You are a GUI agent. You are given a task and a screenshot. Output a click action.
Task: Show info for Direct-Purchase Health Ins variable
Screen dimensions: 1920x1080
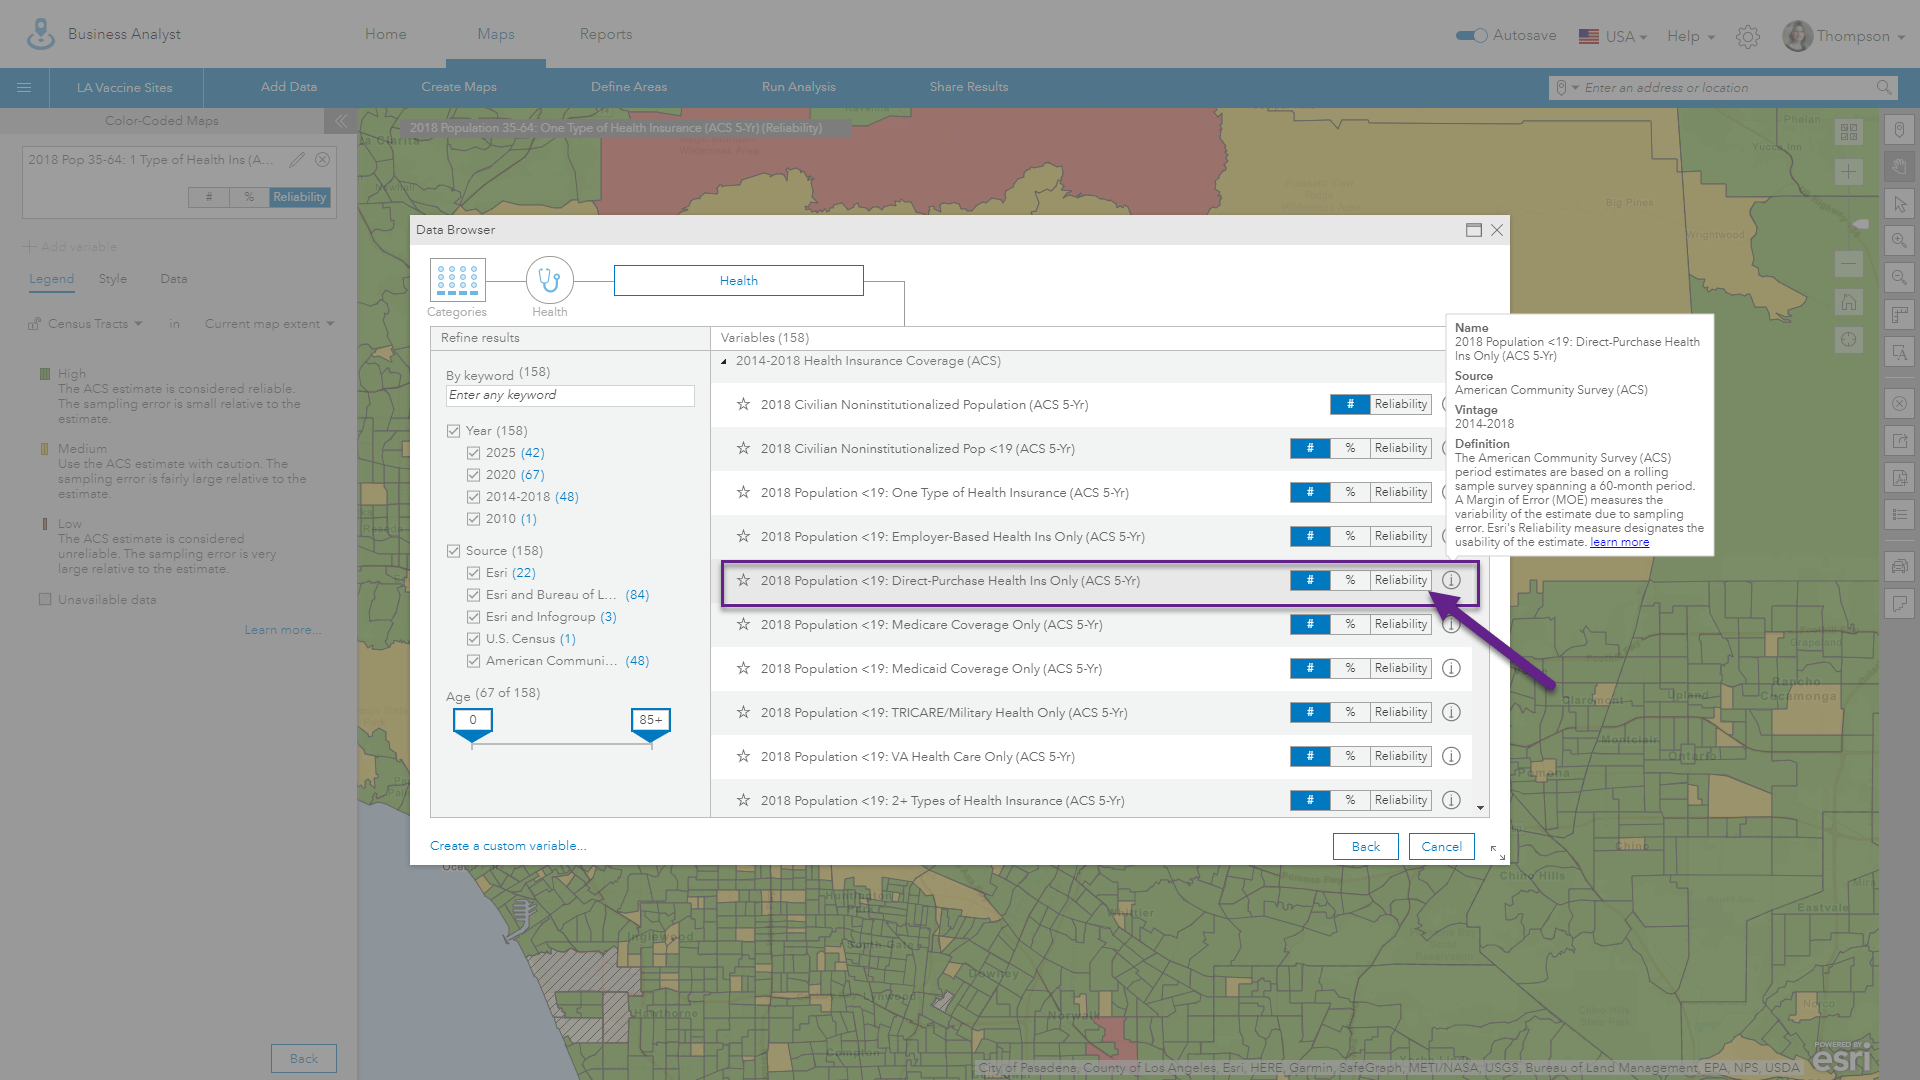[1451, 580]
